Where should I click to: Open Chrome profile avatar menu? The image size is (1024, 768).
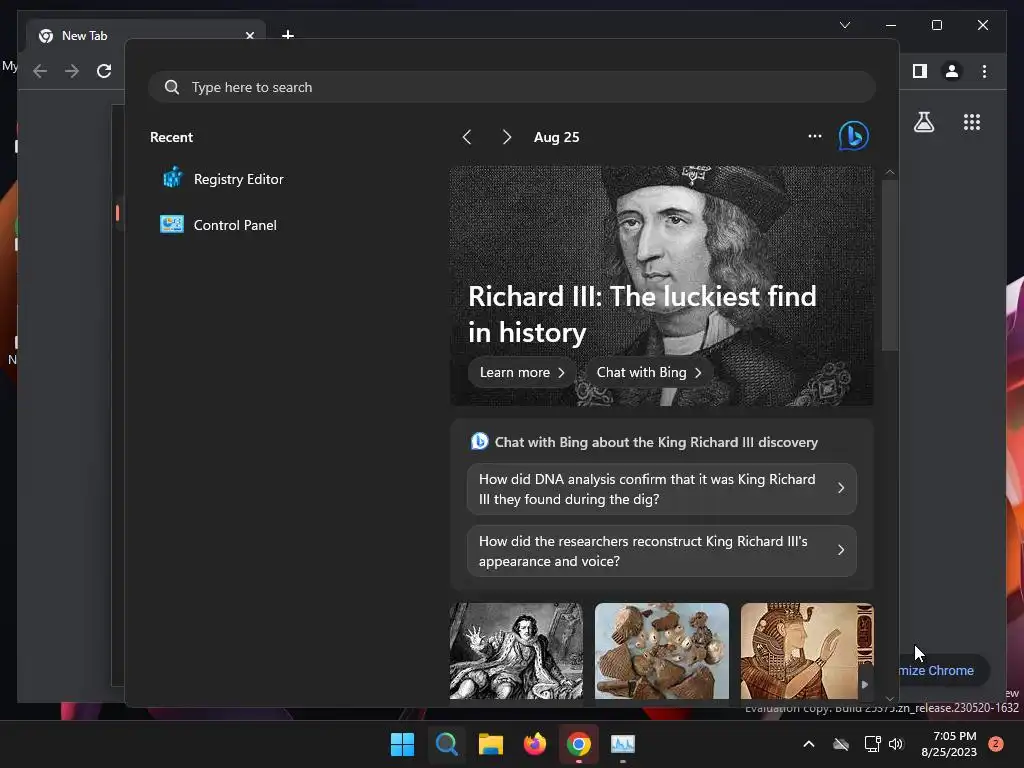952,71
